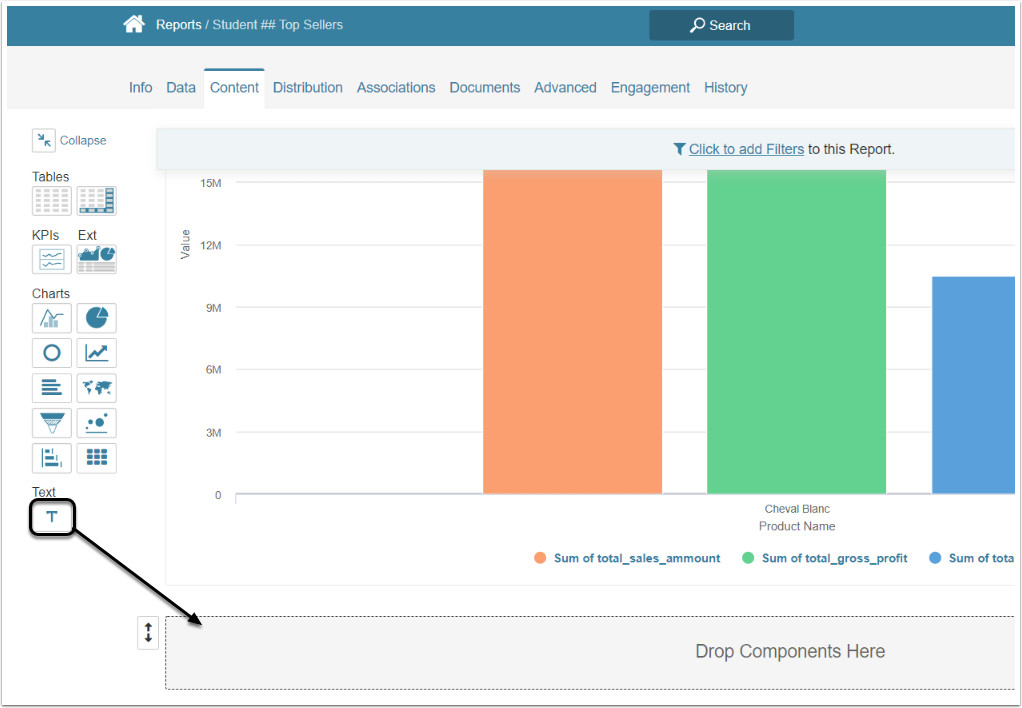Toggle the Sum of total_gross_profit legend

coord(825,558)
